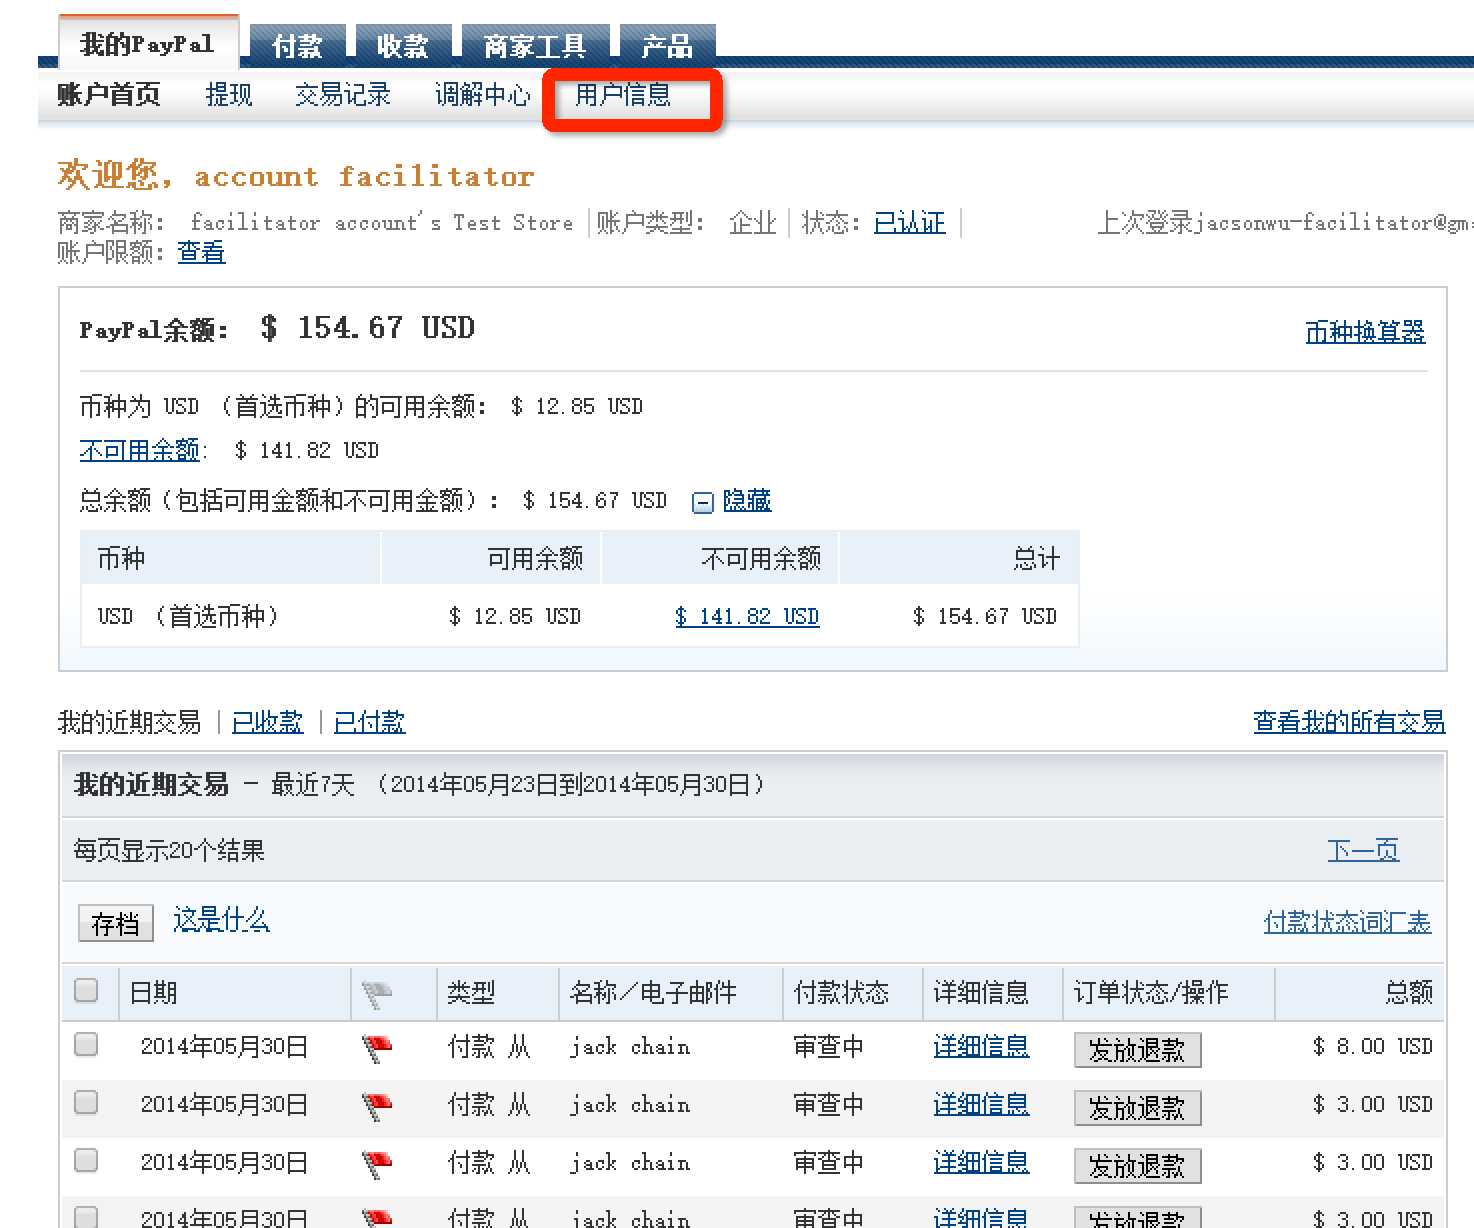
Task: Open 这是什么 help link
Action: pos(221,920)
